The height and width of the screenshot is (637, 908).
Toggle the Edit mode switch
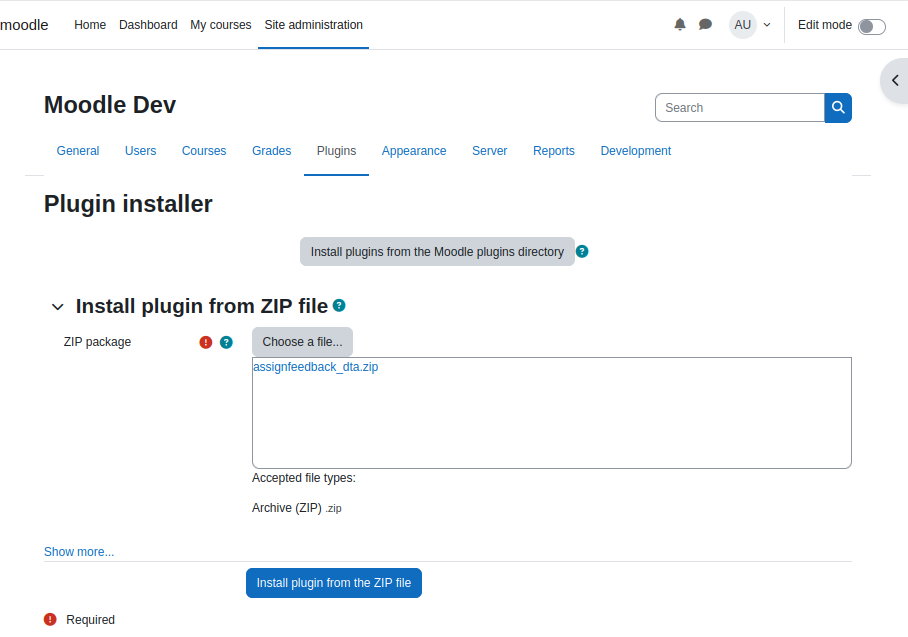[x=872, y=27]
